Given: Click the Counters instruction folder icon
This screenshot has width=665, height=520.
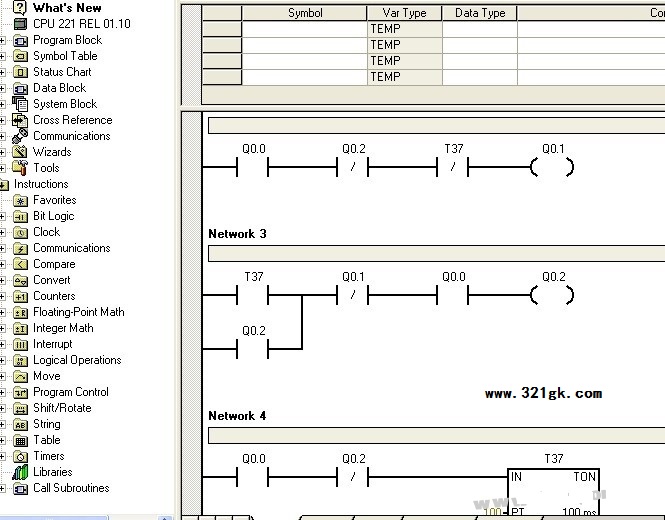Looking at the screenshot, I should [21, 296].
